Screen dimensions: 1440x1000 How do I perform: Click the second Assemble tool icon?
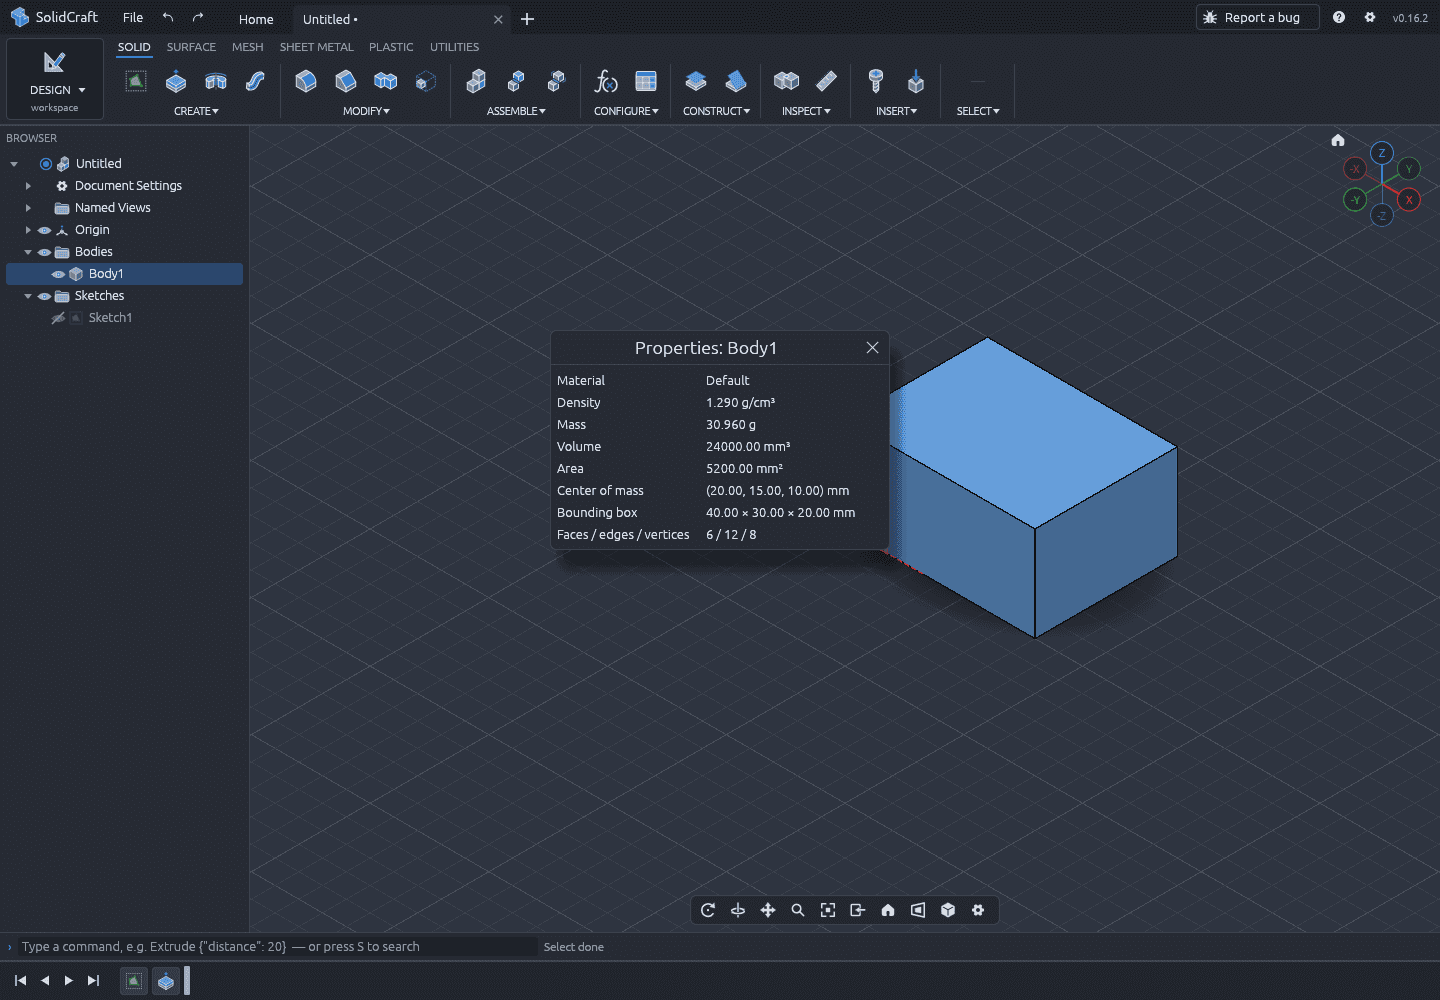516,81
